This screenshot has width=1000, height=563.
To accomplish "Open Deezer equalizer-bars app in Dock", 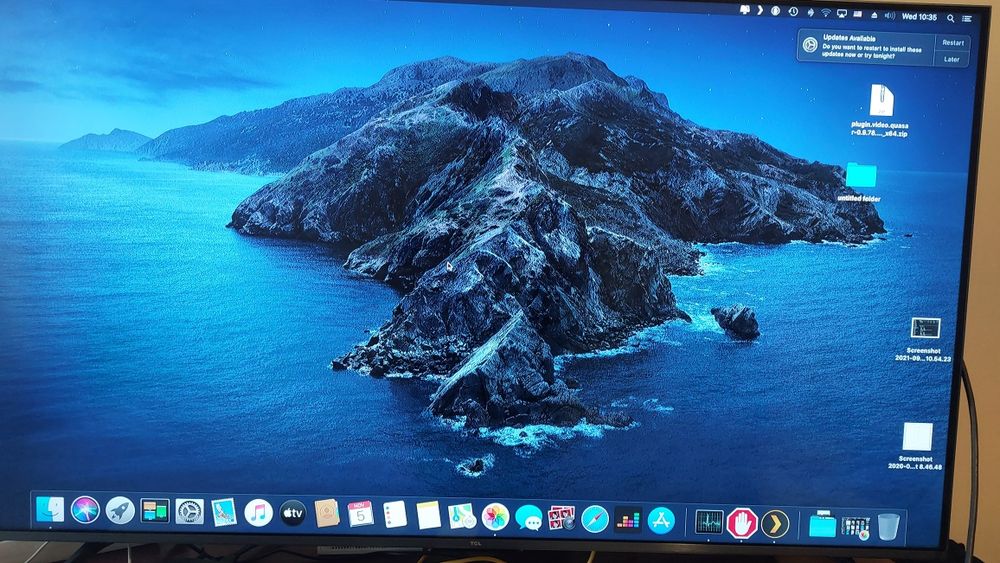I will [628, 520].
